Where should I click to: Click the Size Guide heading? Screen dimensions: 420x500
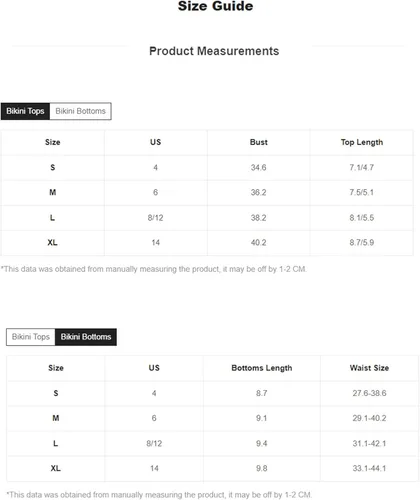[215, 6]
